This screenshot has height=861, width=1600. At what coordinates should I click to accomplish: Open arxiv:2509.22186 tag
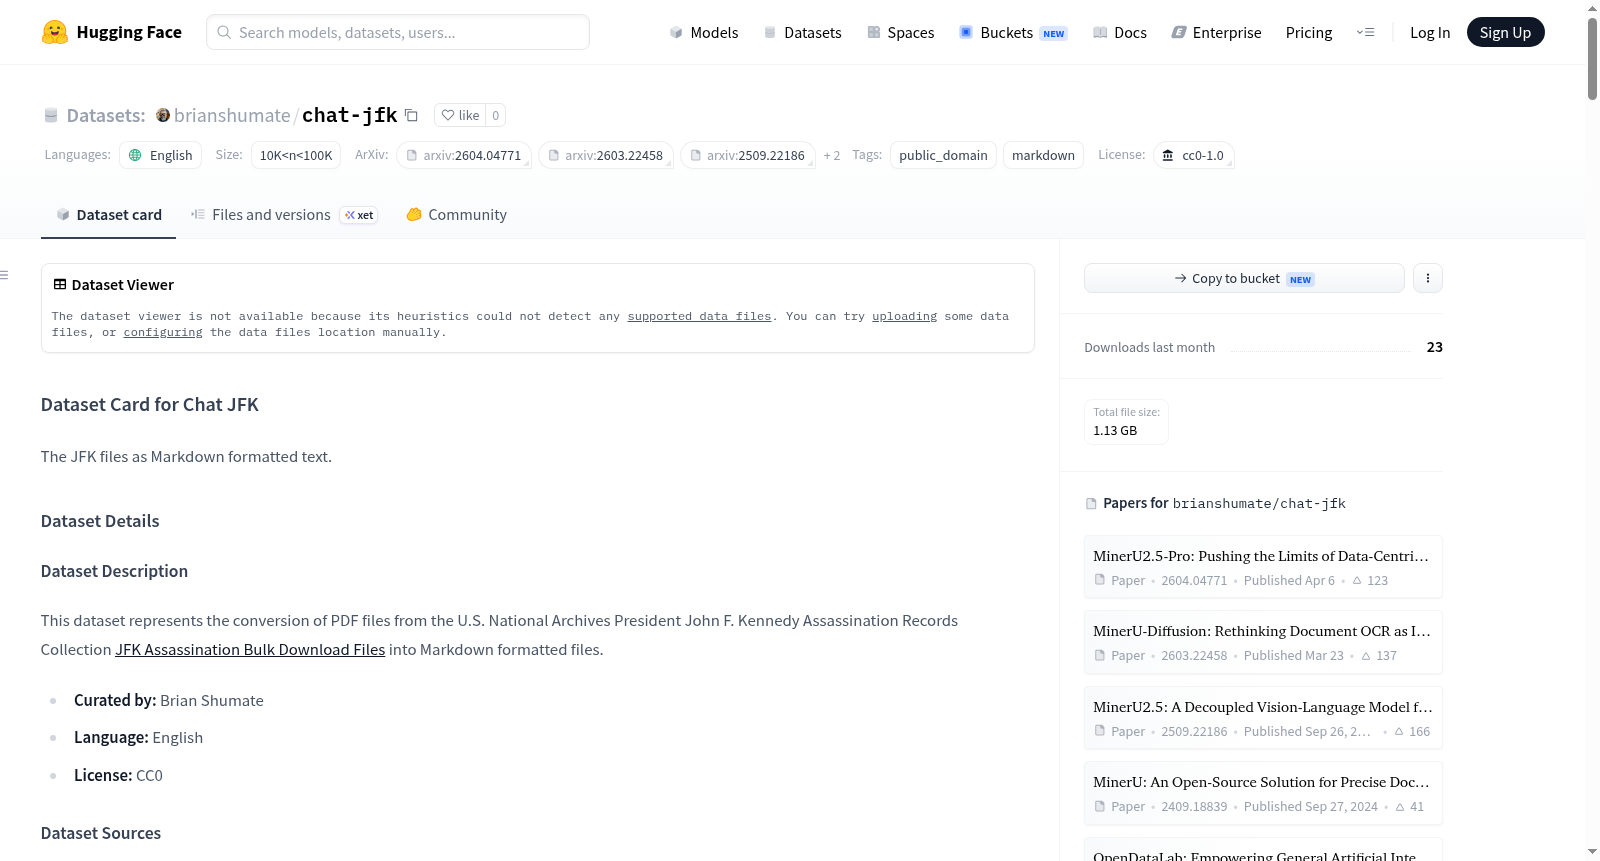747,155
